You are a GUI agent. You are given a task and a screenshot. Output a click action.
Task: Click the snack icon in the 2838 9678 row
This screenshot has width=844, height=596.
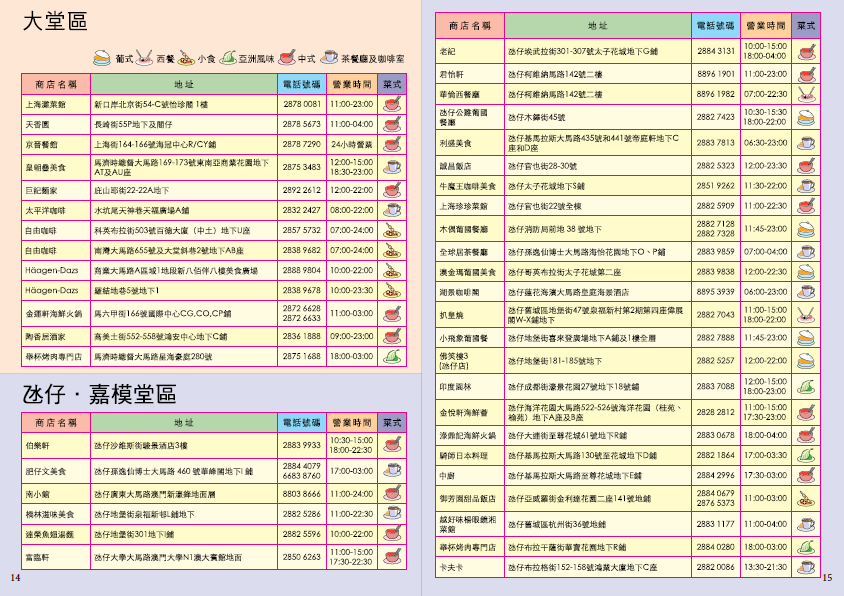[392, 290]
